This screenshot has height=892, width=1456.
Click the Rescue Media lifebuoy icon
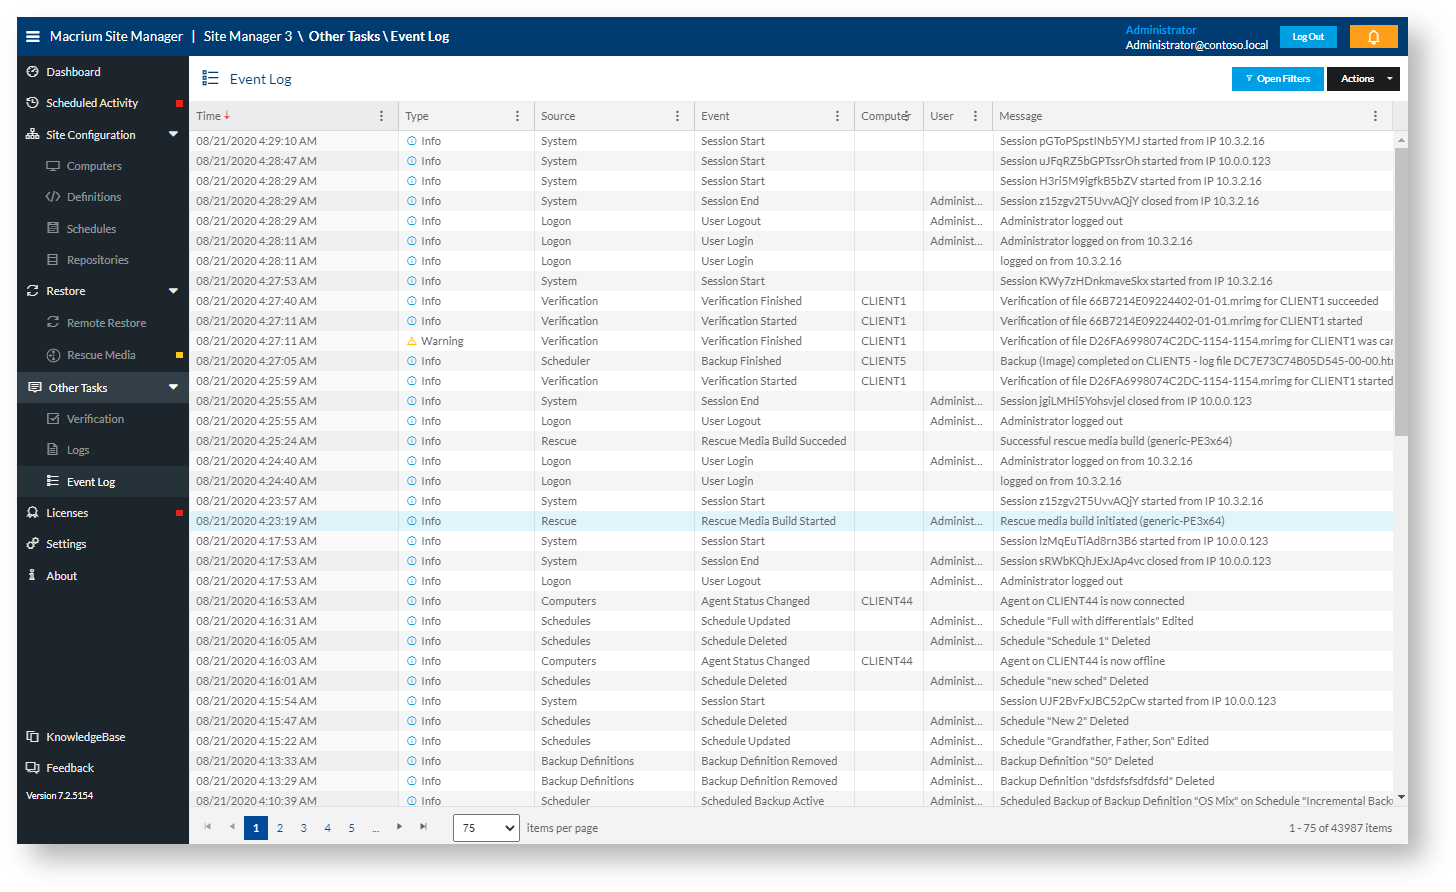[x=53, y=355]
